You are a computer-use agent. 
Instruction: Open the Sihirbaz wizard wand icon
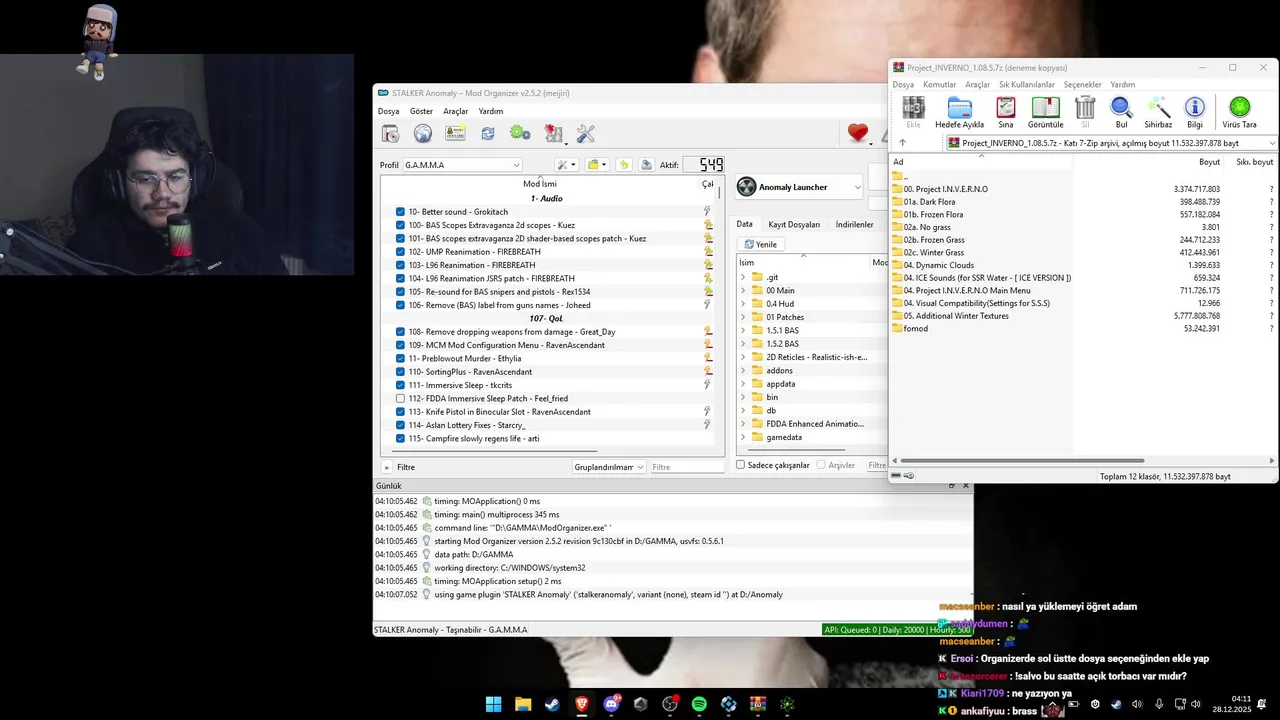[1158, 111]
